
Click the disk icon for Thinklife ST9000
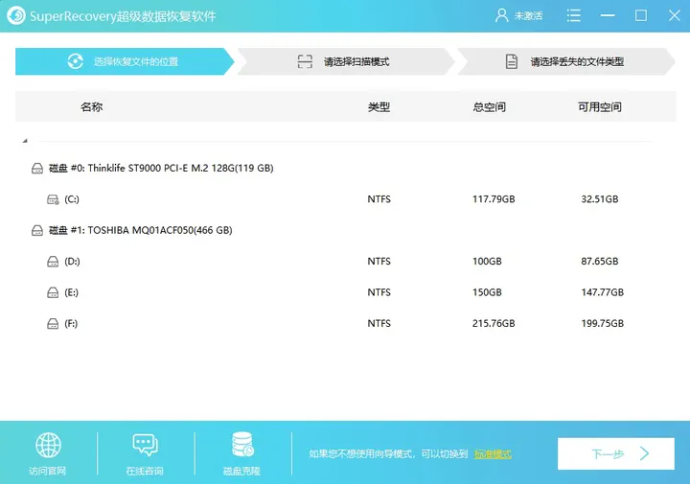coord(37,169)
